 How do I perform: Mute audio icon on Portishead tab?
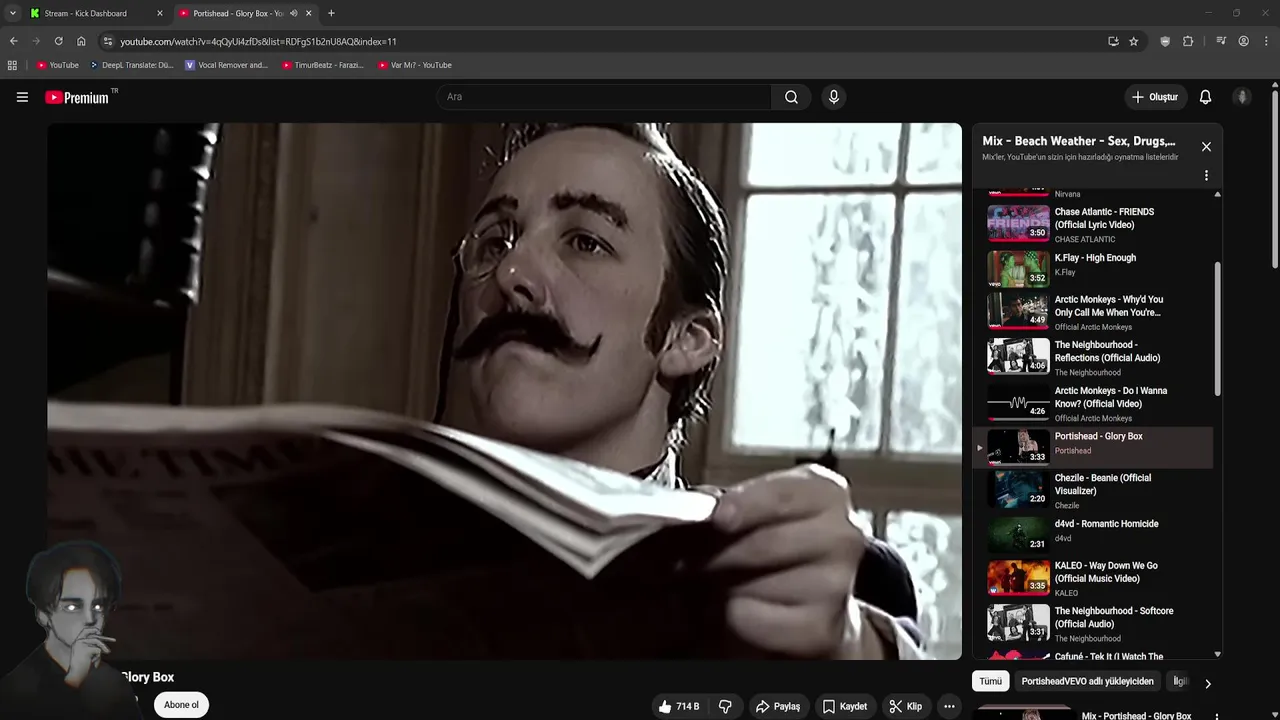point(293,13)
